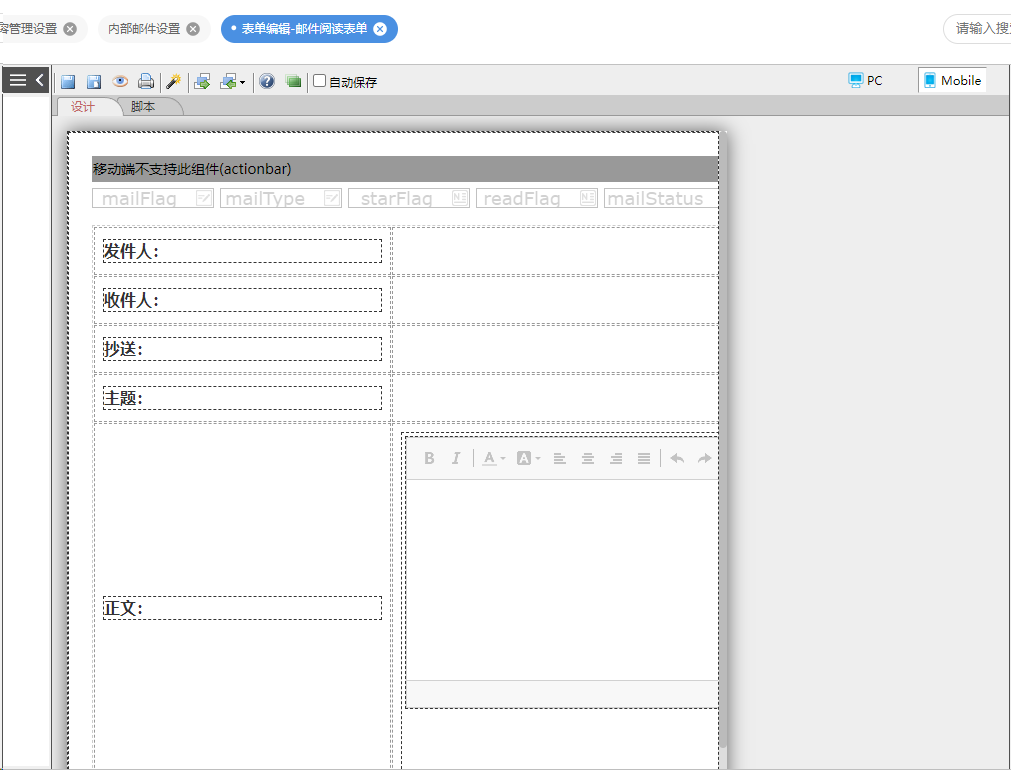Switch to the 脚本 tab

tap(143, 107)
